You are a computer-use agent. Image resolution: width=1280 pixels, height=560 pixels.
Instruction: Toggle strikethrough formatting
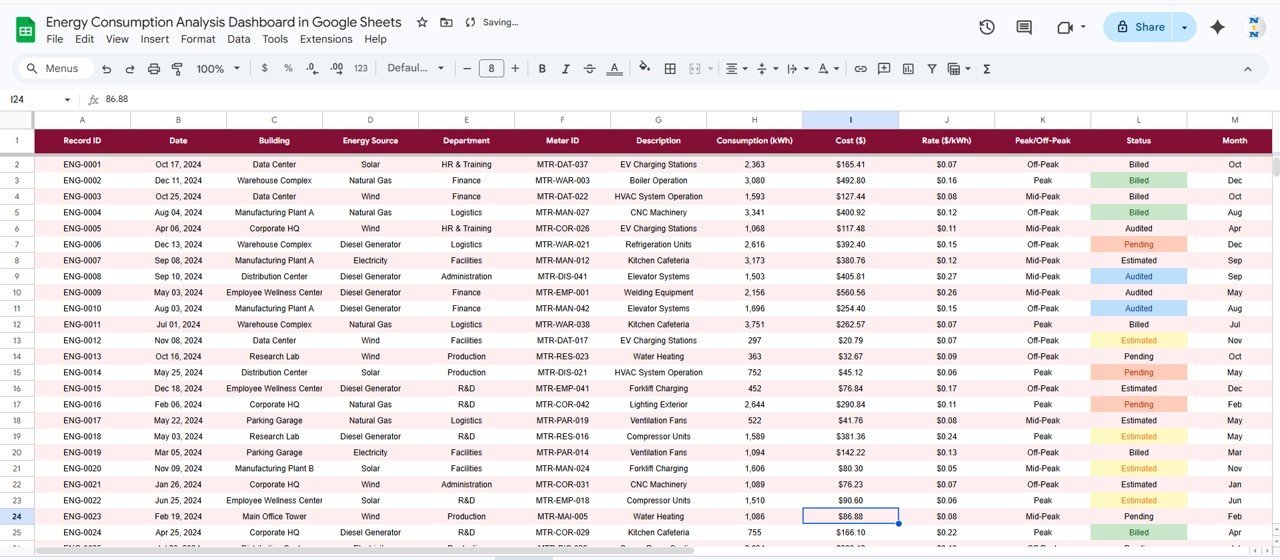coord(590,69)
